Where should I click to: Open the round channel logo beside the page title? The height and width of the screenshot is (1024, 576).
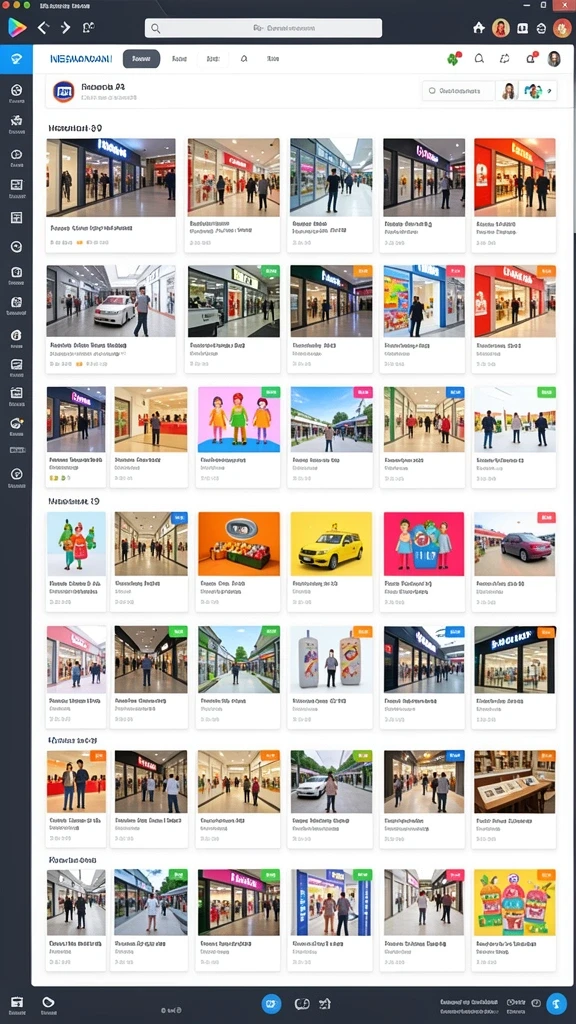pyautogui.click(x=63, y=92)
